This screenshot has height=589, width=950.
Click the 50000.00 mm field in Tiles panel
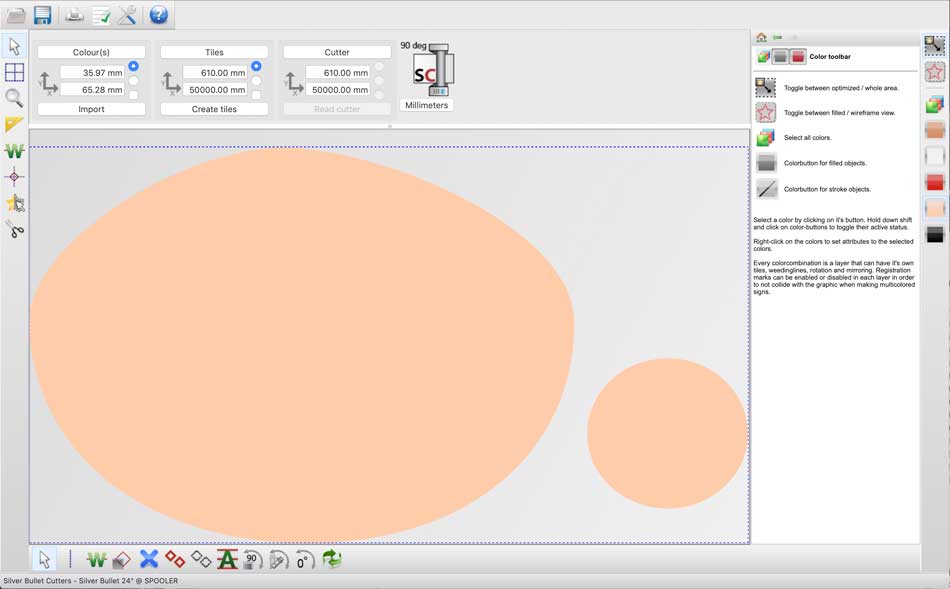pyautogui.click(x=216, y=90)
